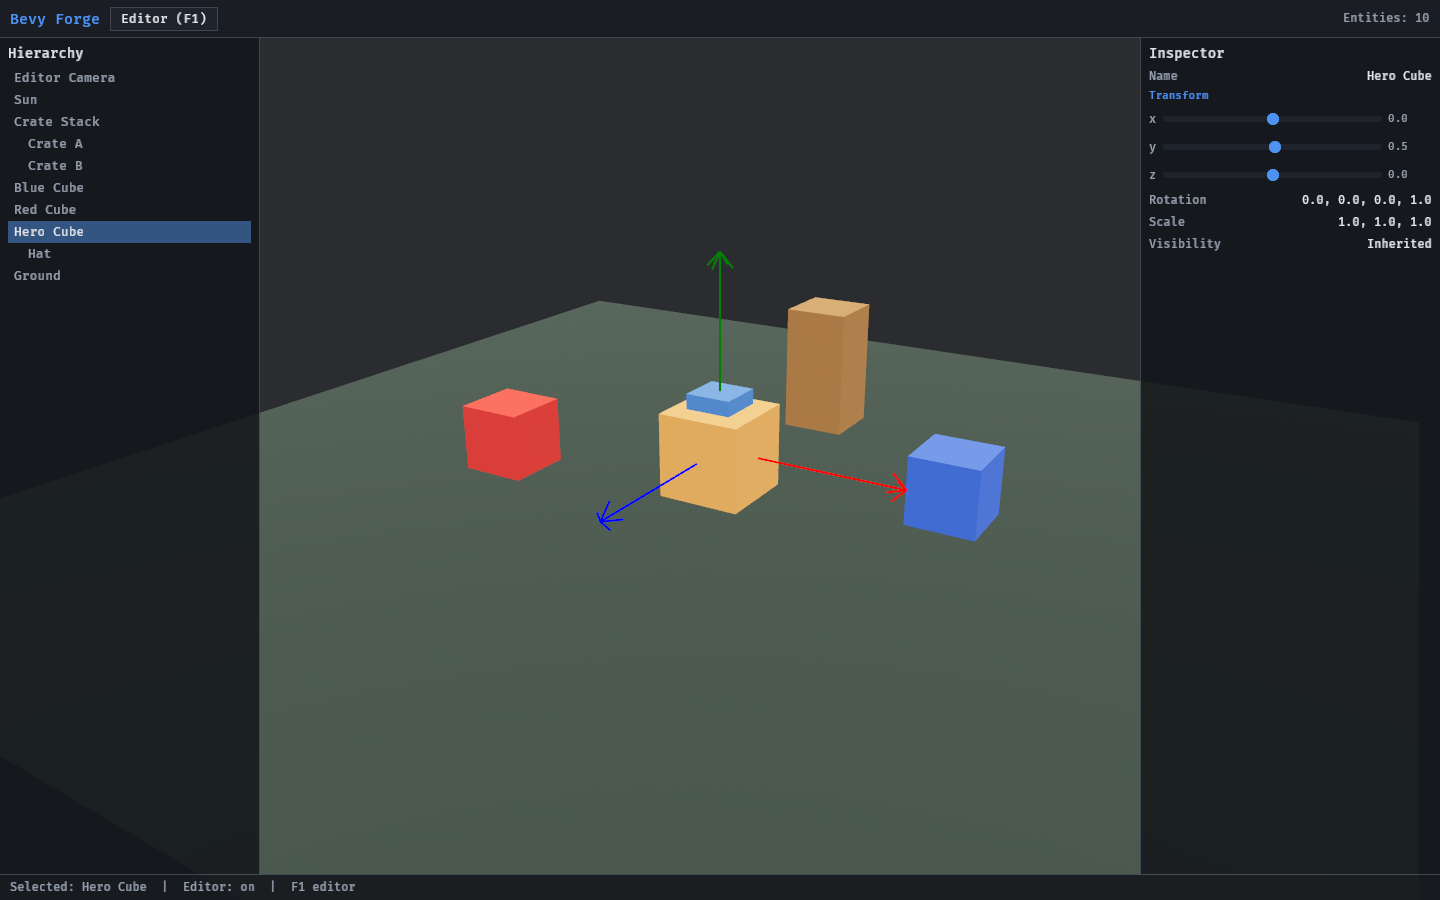Click Editor: on status entry
Viewport: 1440px width, 900px height.
coord(219,887)
